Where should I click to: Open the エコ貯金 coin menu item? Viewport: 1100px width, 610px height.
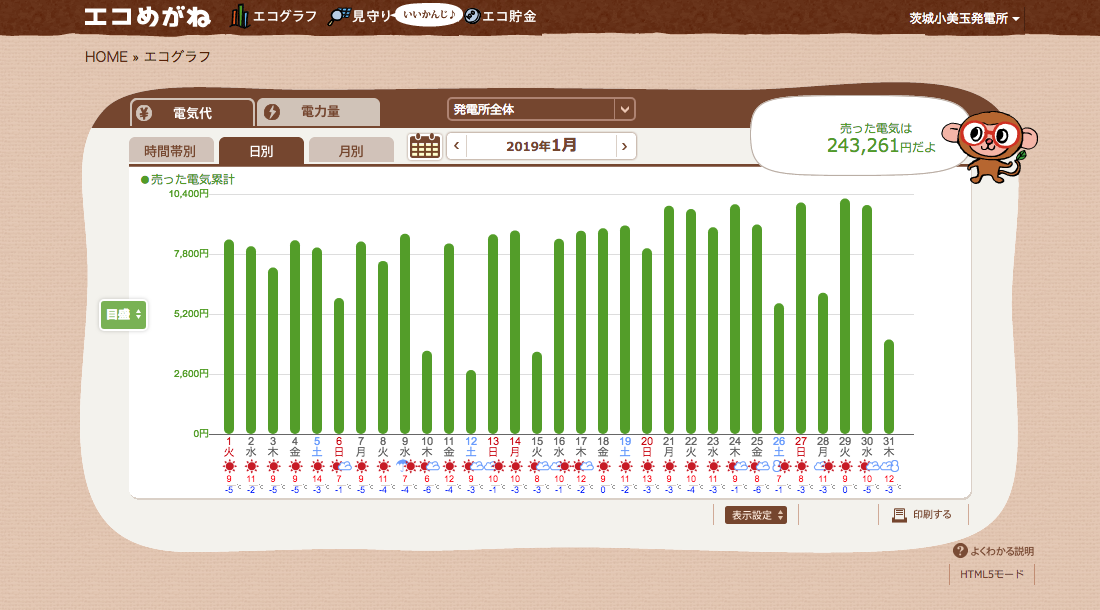pyautogui.click(x=501, y=16)
